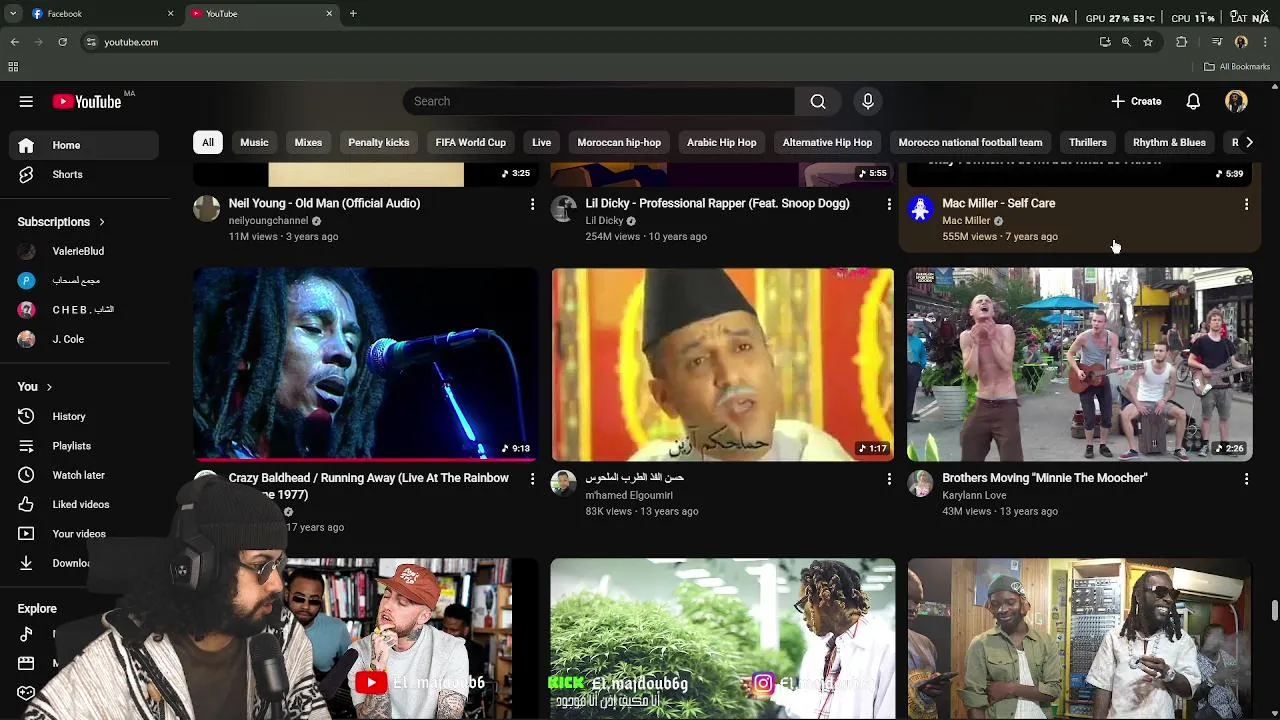This screenshot has width=1280, height=720.
Task: Click the Create button
Action: click(x=1137, y=101)
